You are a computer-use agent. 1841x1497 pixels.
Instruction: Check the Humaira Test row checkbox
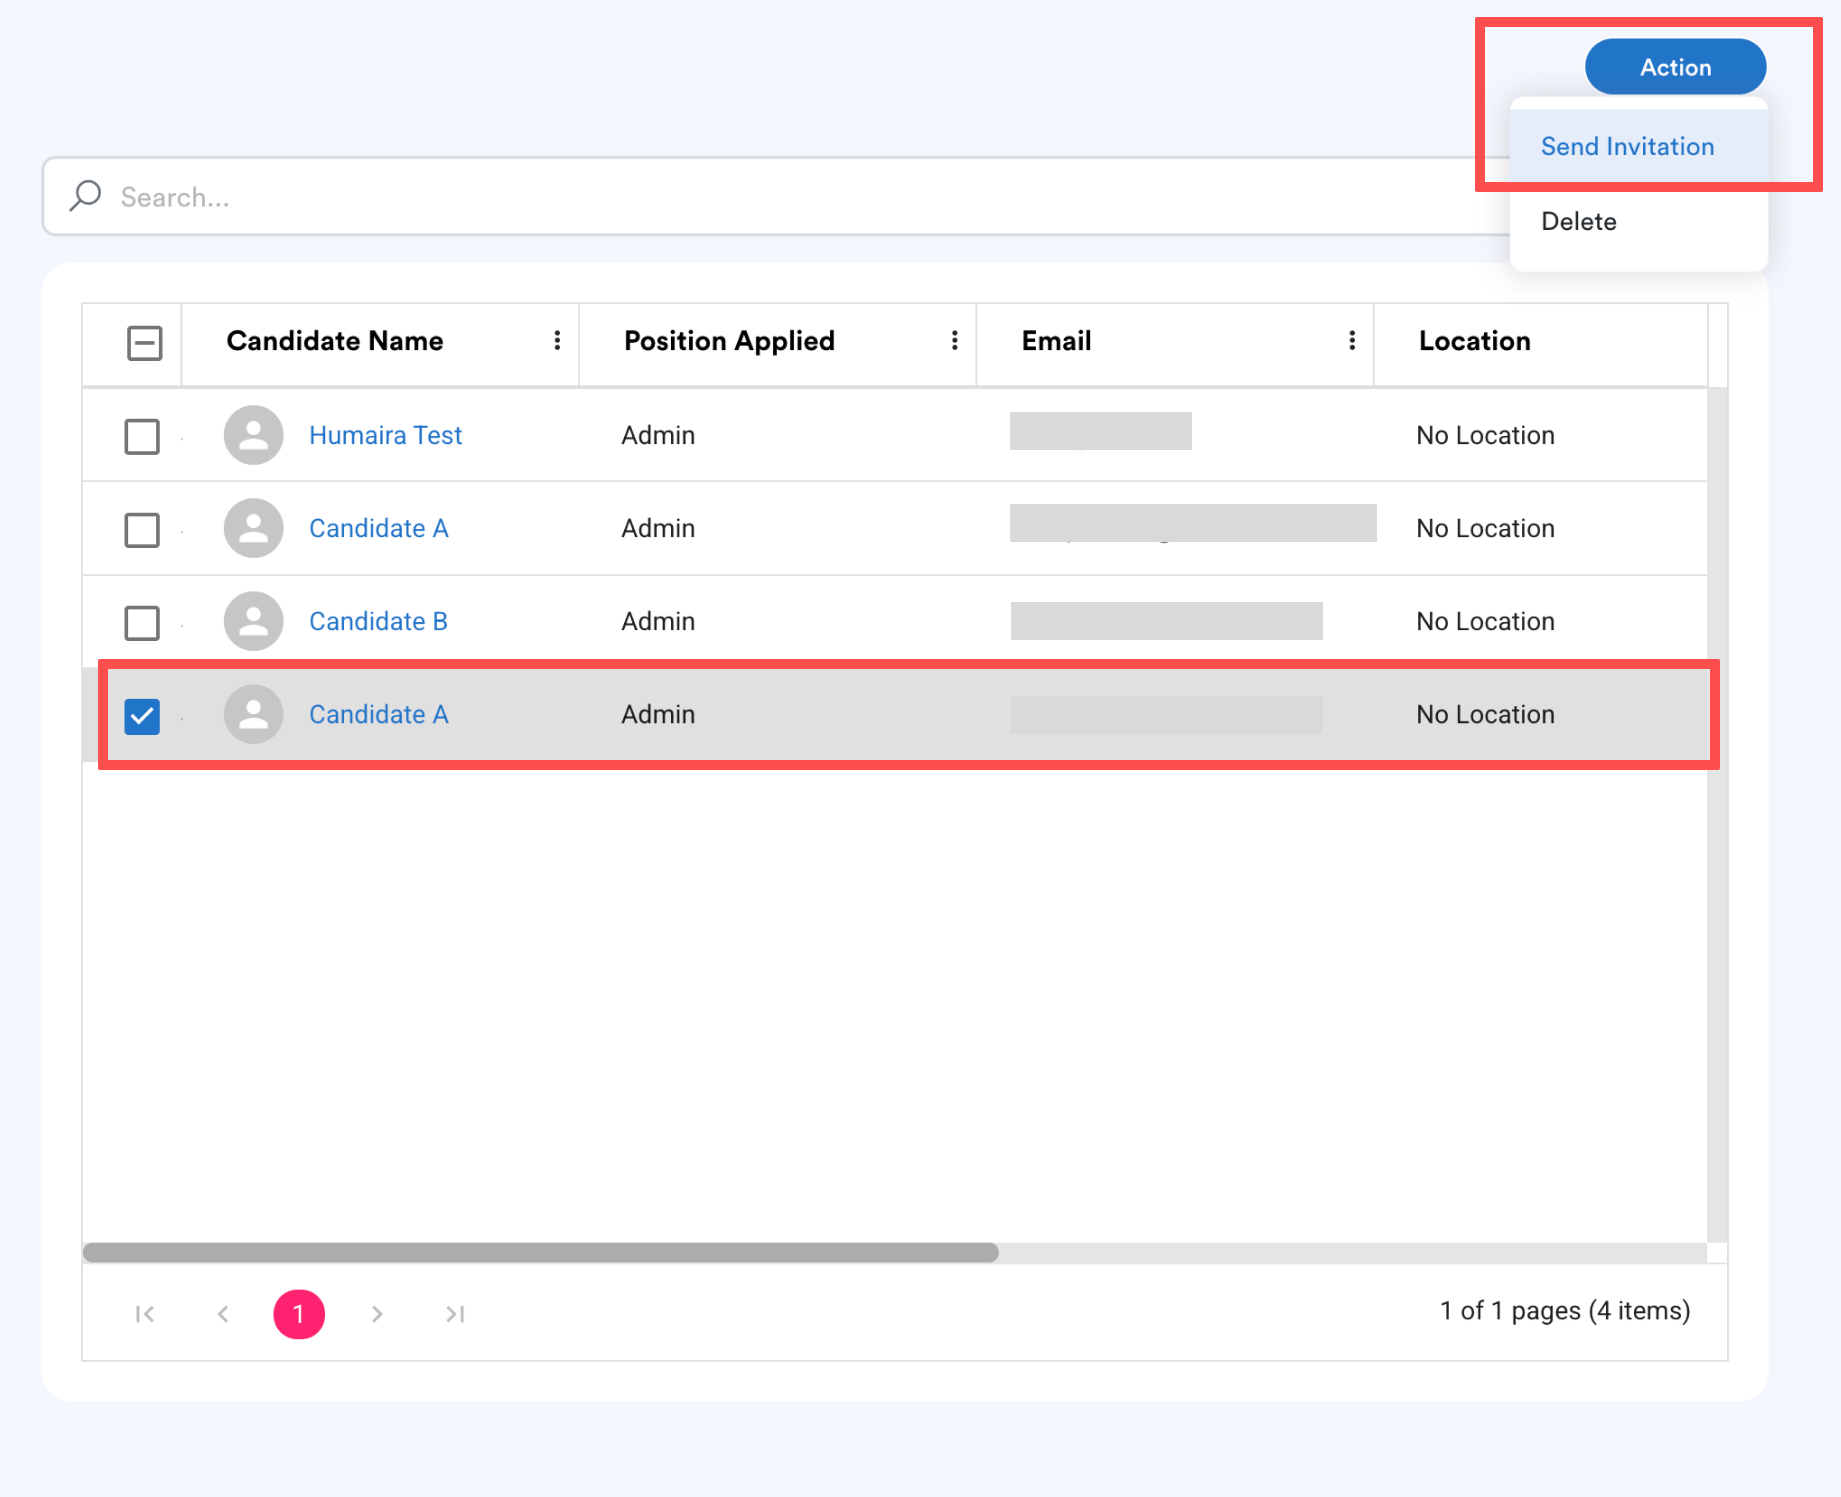(142, 436)
